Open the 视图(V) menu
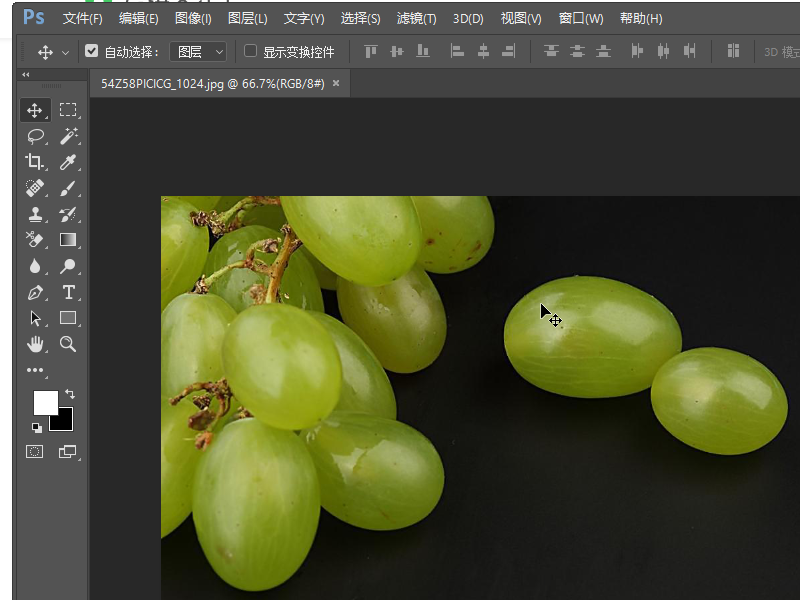800x600 pixels. click(x=521, y=19)
